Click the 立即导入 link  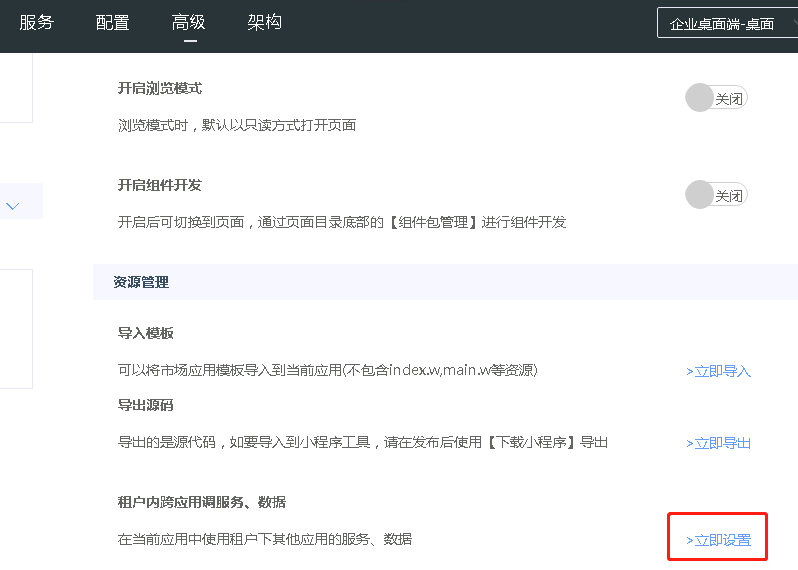tap(718, 371)
